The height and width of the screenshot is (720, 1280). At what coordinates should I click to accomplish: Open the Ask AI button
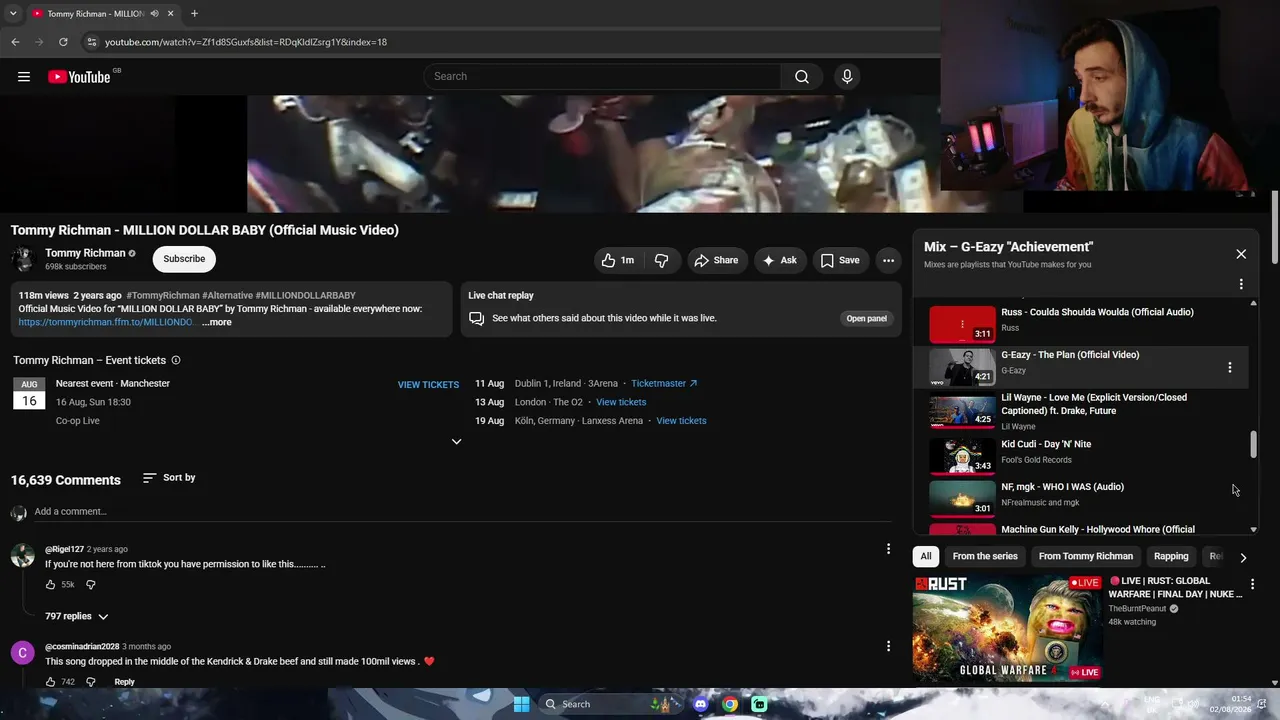click(780, 260)
